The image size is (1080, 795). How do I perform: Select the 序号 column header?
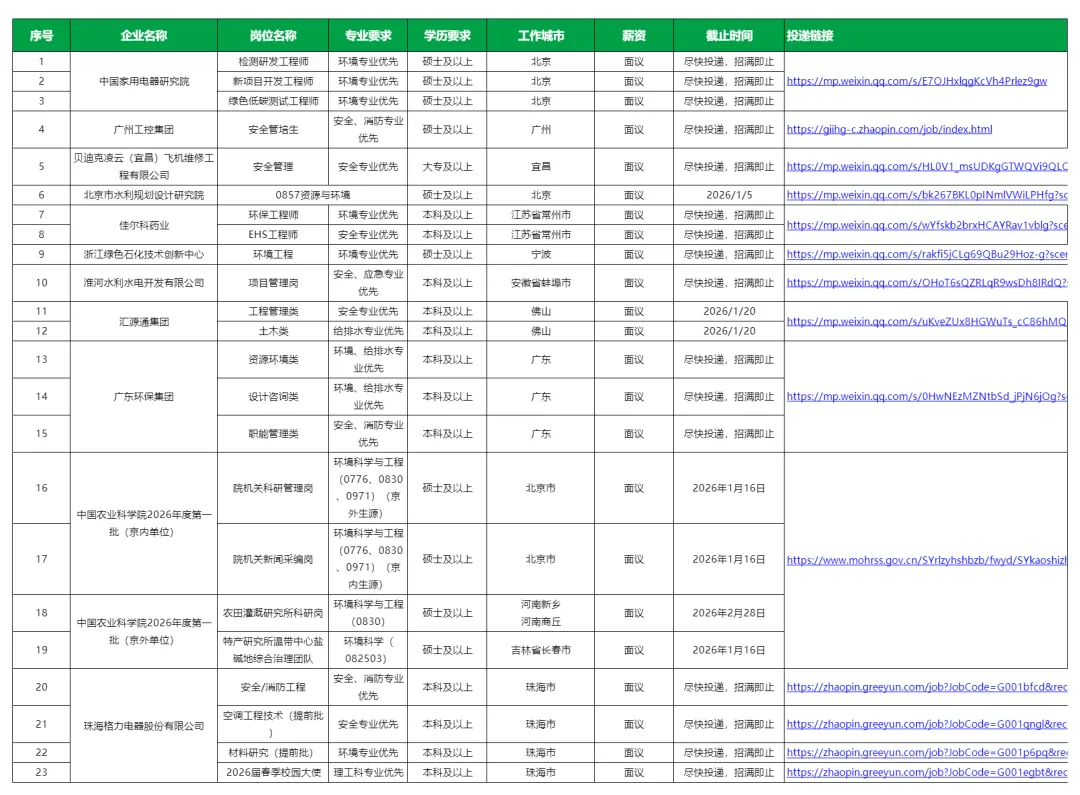[x=41, y=35]
